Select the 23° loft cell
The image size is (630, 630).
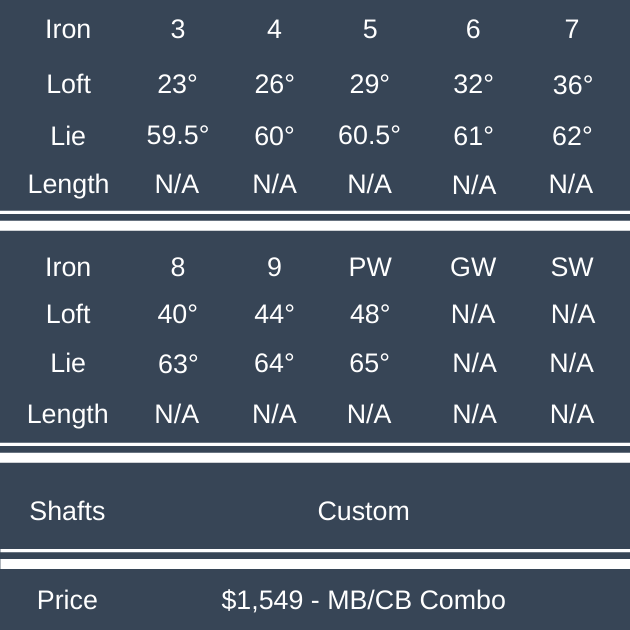tap(177, 84)
